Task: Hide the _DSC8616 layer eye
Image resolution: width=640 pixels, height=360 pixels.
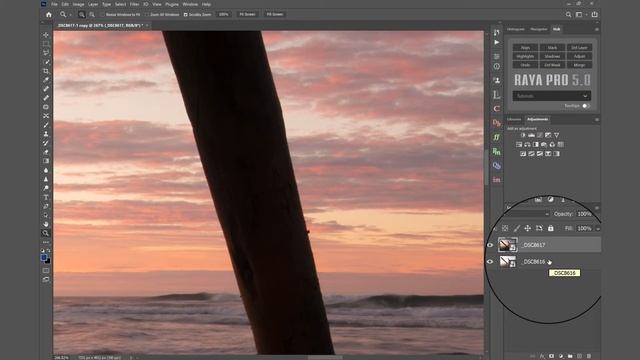Action: [490, 262]
